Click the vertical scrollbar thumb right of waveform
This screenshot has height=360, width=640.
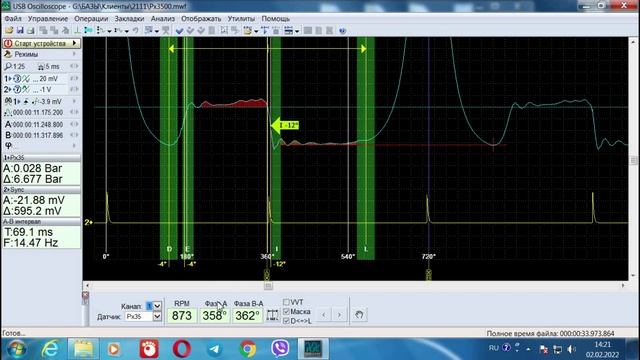[x=633, y=160]
